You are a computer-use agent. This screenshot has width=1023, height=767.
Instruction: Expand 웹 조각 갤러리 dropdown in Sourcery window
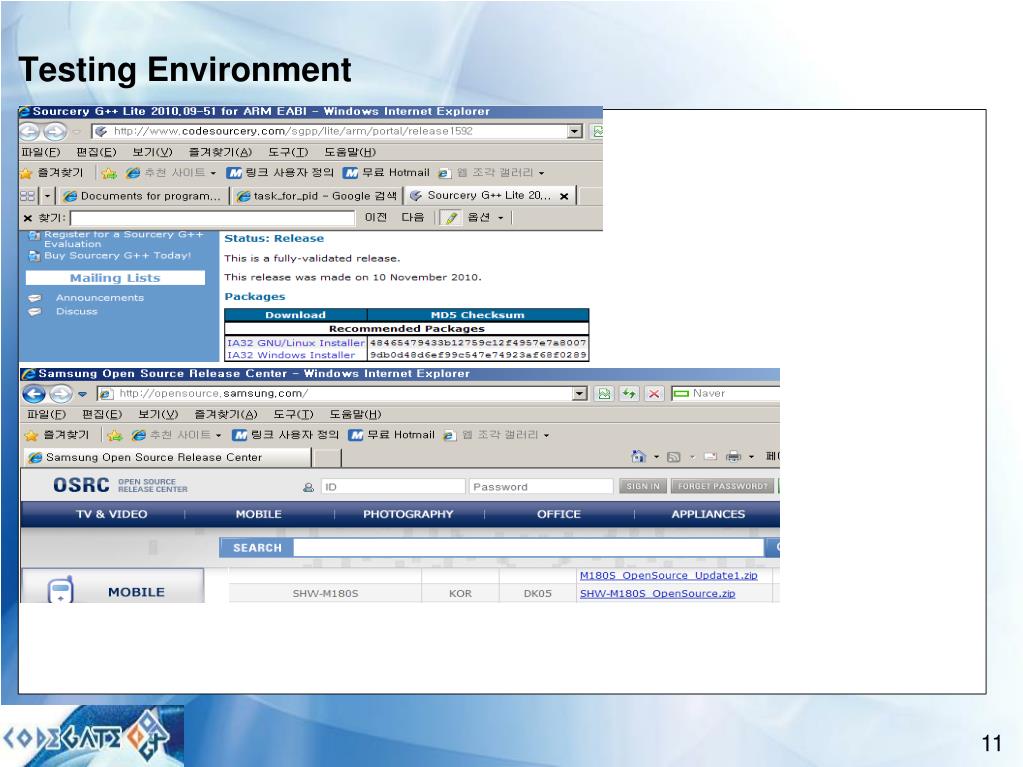542,173
